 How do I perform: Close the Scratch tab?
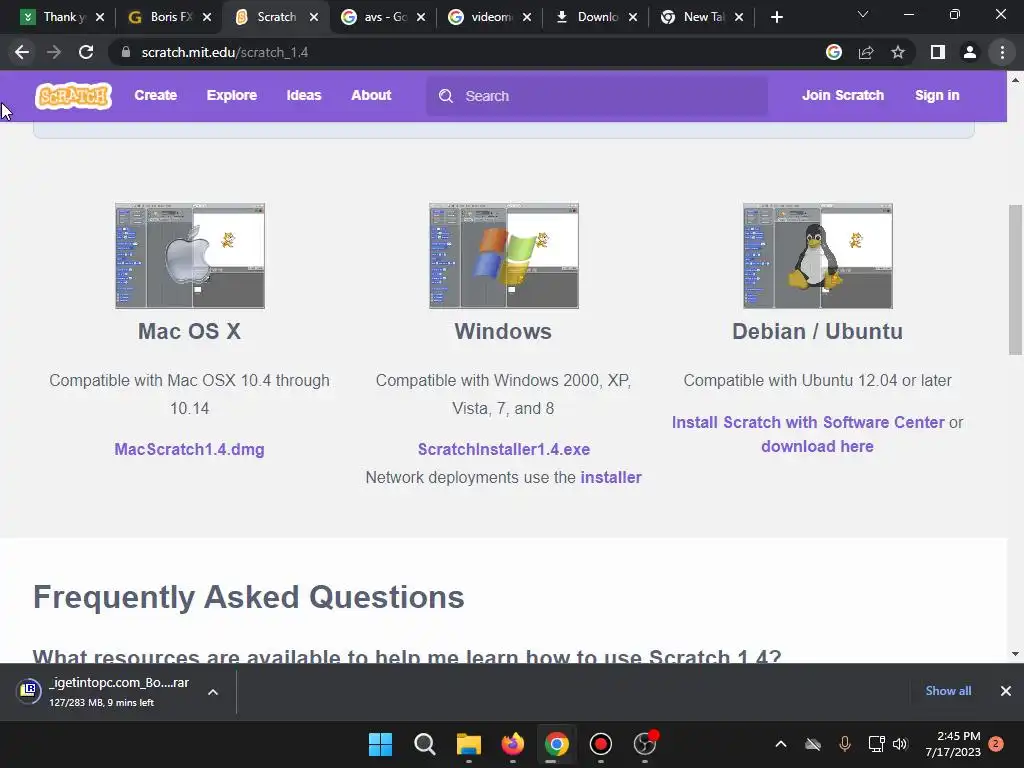pos(314,17)
